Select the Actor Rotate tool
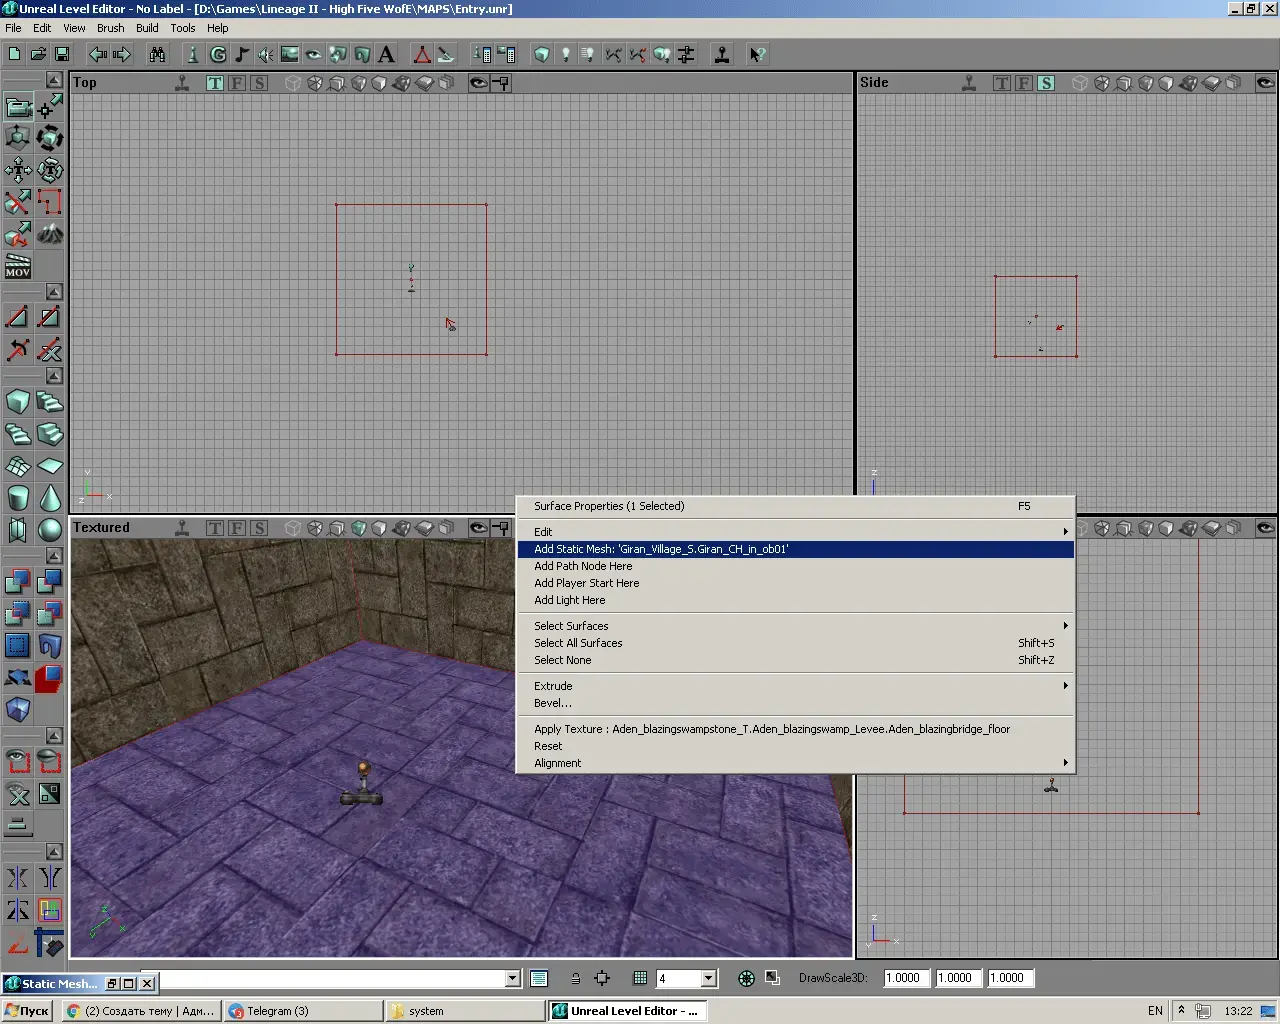 [50, 138]
